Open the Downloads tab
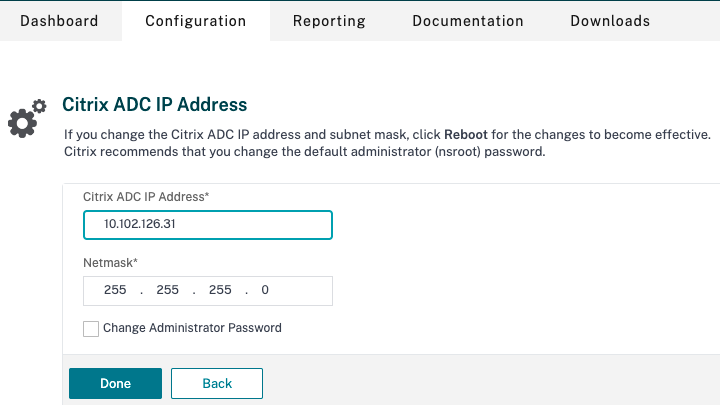720x405 pixels. [610, 21]
